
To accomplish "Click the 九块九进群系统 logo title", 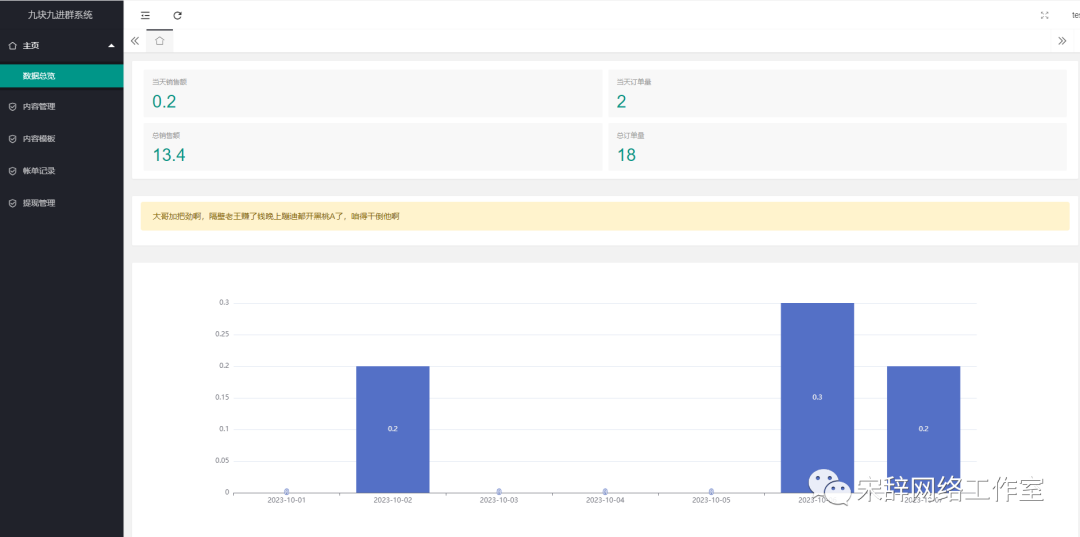I will point(61,15).
